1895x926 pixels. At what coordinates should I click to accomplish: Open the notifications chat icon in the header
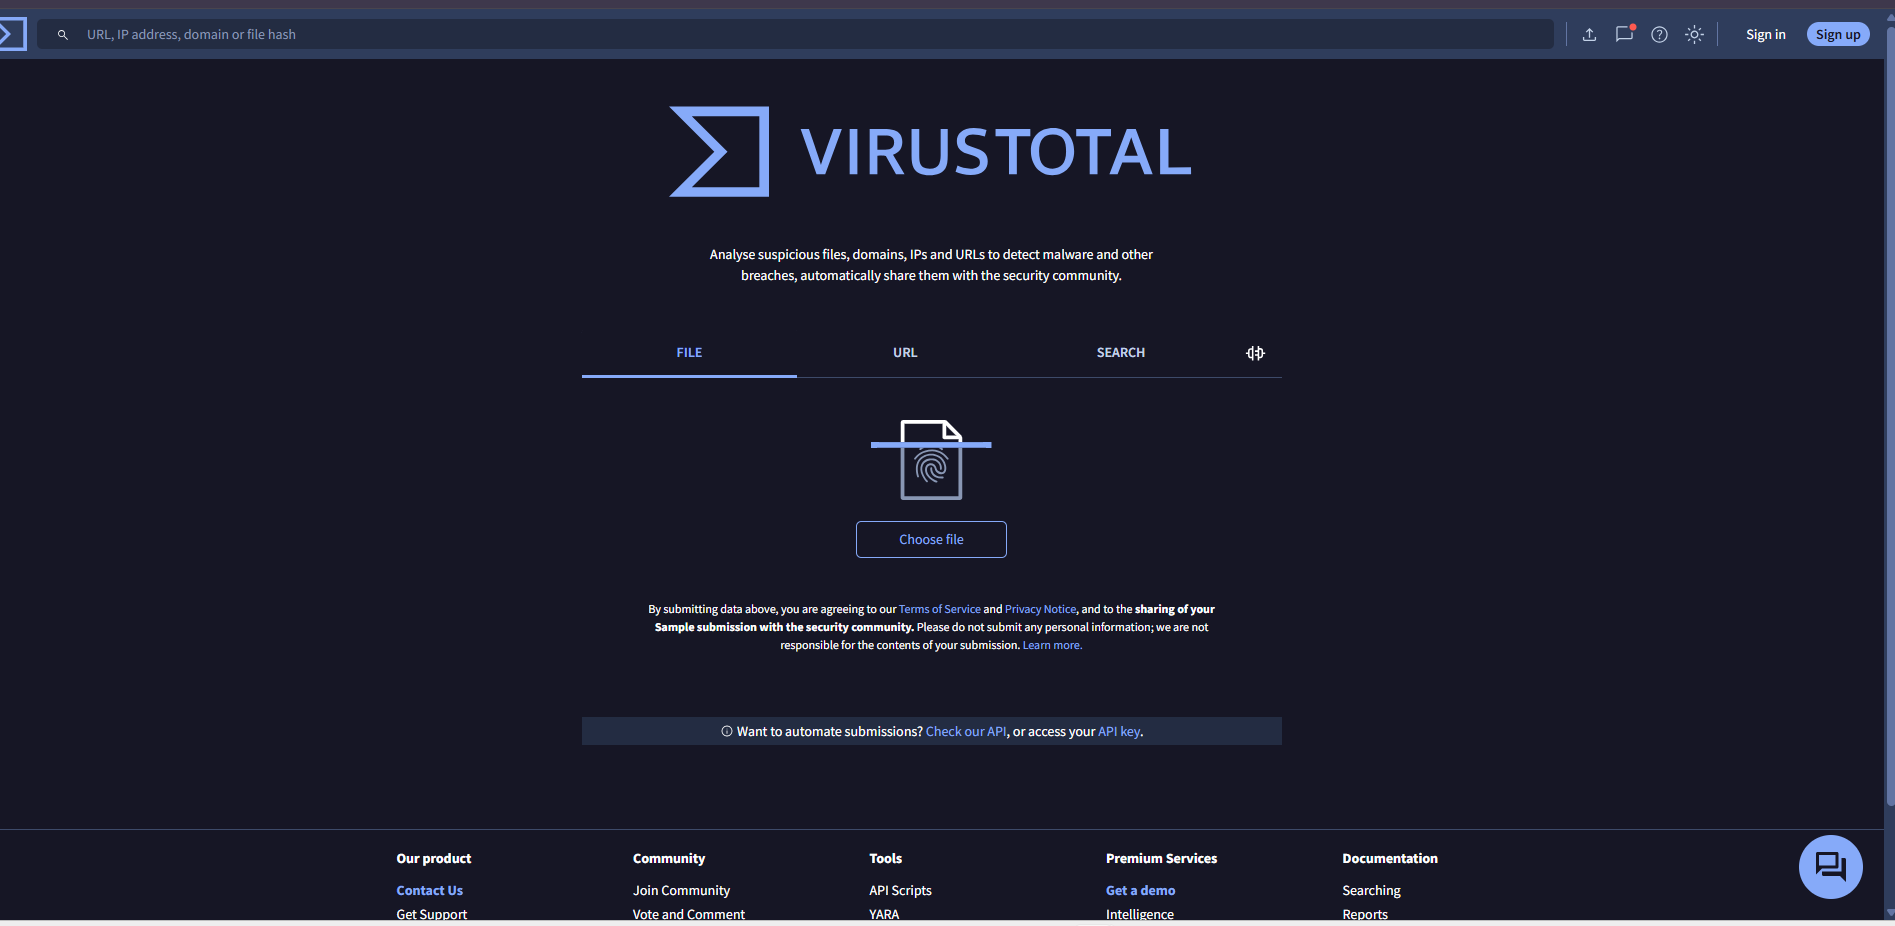(1624, 34)
